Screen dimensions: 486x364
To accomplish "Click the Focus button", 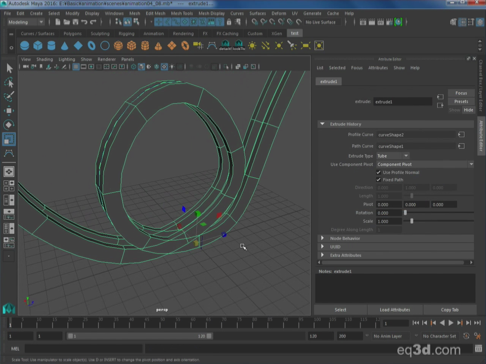I will [461, 93].
